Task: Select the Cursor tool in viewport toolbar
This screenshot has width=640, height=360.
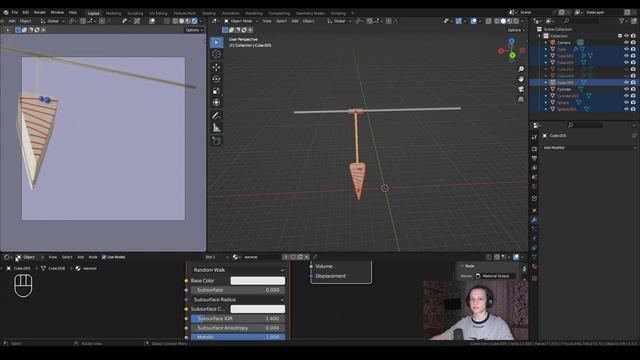Action: coord(216,54)
